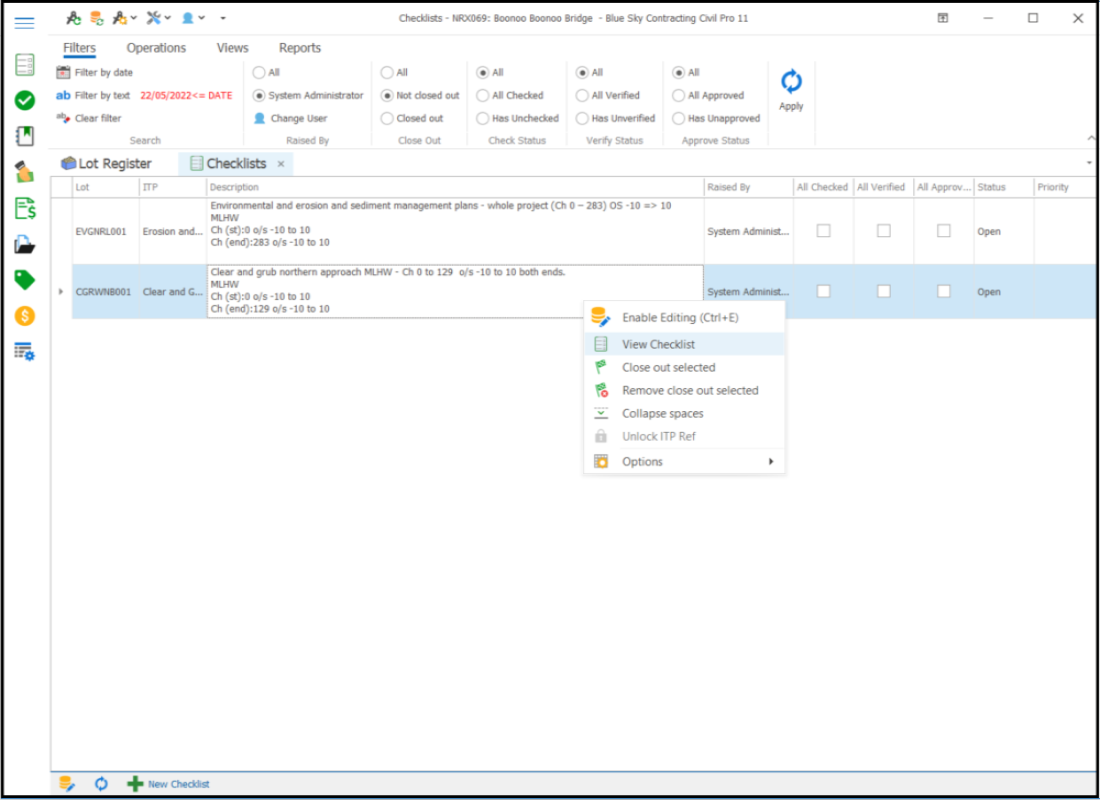Click the New Checklist button
Viewport: 1100px width, 800px height.
pos(168,784)
